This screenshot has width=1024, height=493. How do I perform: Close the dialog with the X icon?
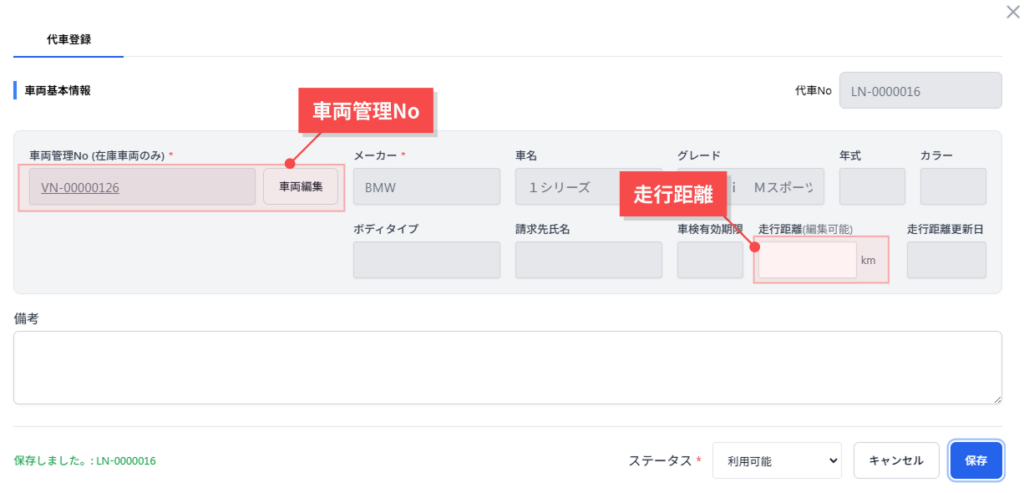coord(1011,11)
